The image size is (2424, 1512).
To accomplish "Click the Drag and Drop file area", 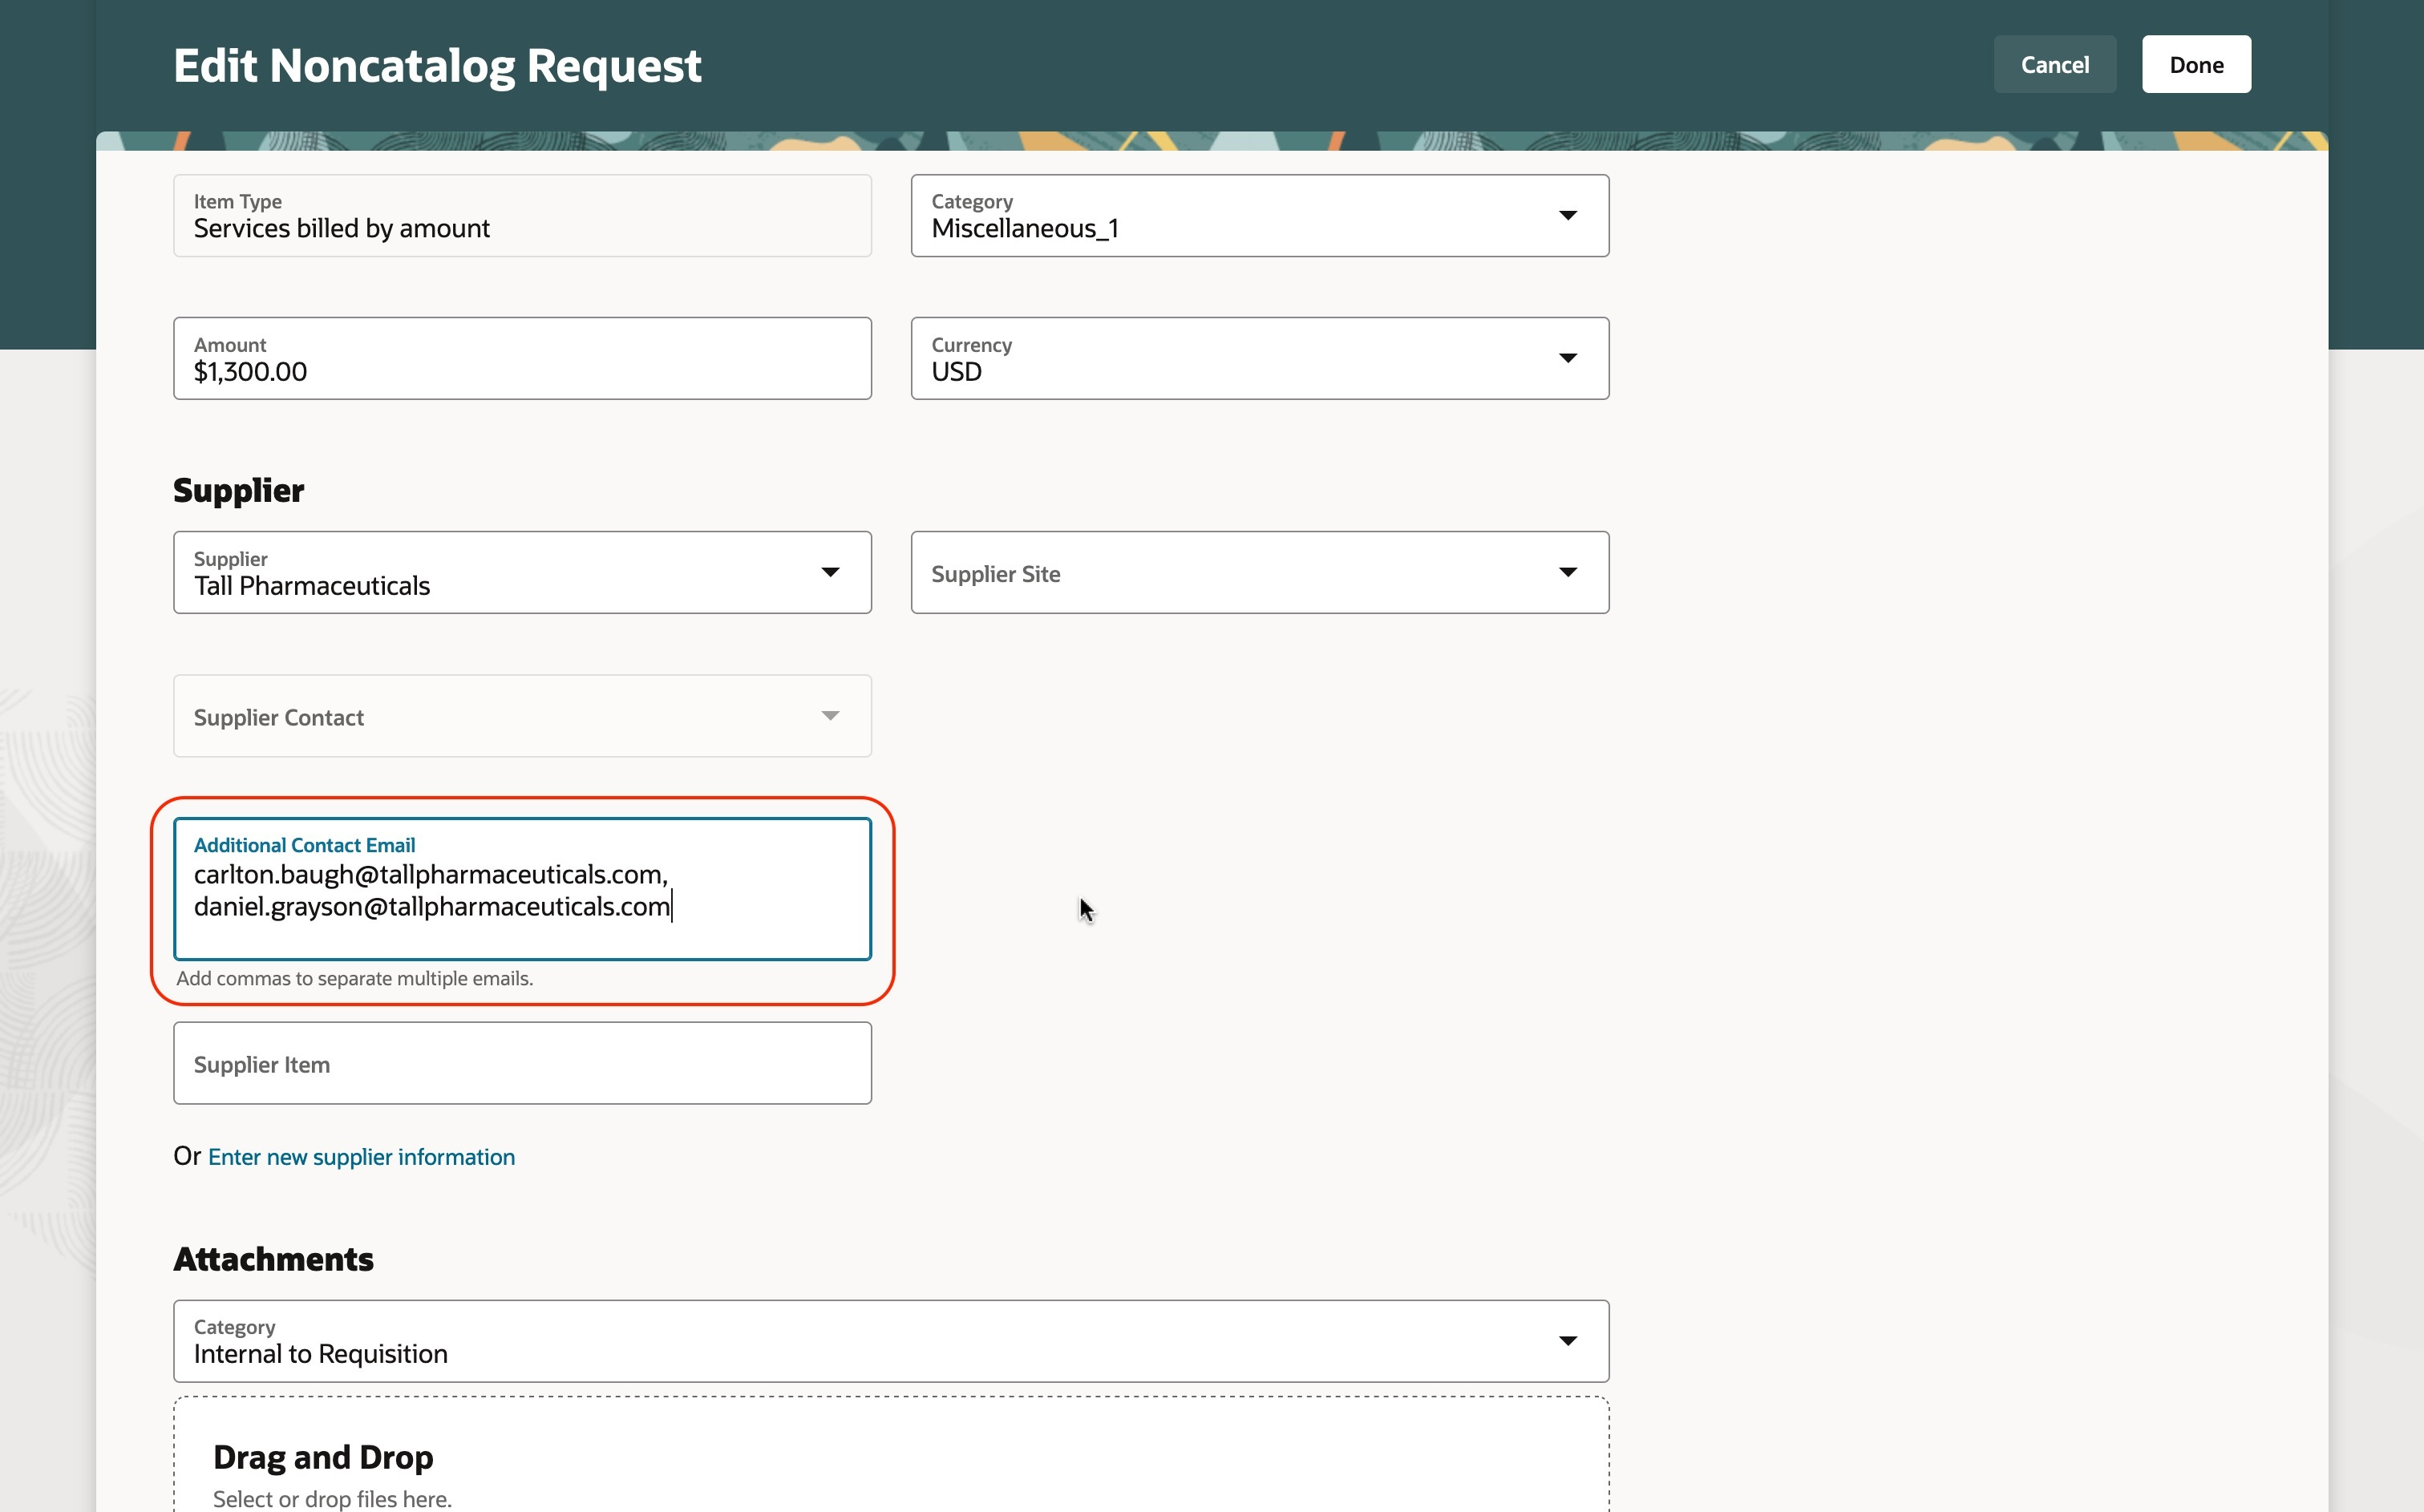I will click(890, 1460).
